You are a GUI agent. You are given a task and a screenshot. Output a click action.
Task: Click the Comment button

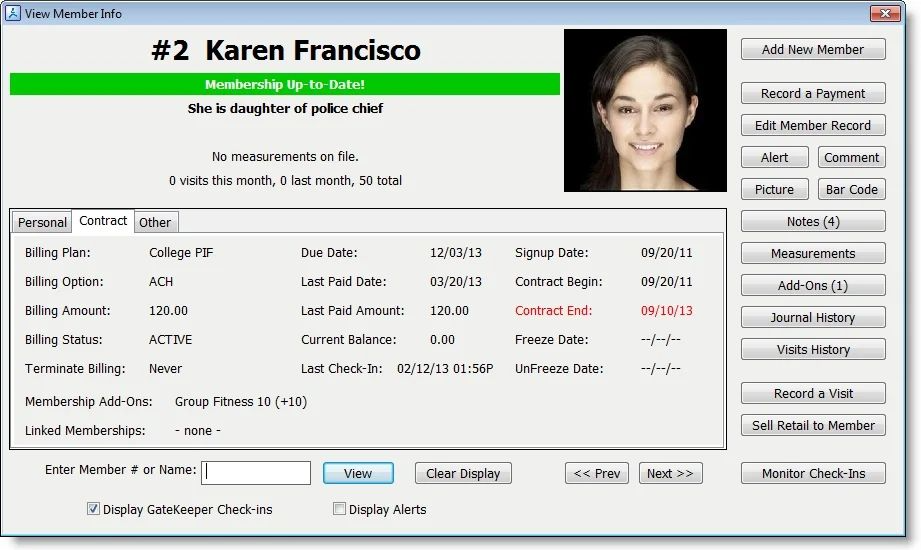(851, 157)
